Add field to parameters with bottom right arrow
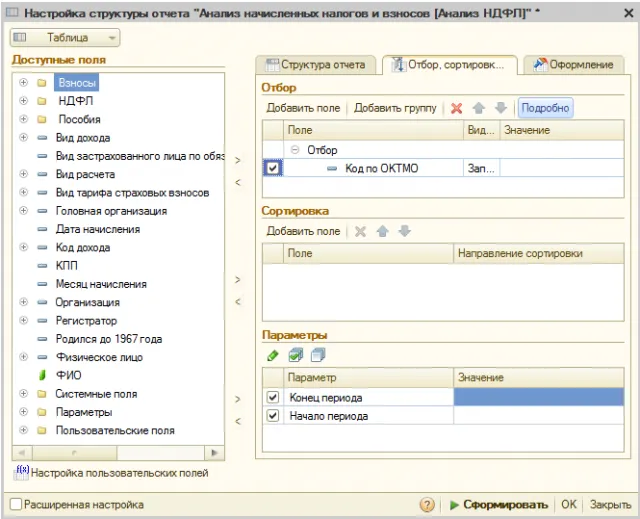This screenshot has width=640, height=519. click(238, 399)
